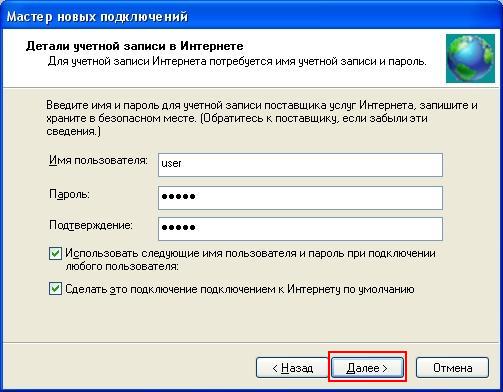Image resolution: width=503 pixels, height=392 pixels.
Task: Click the Имя пользователя label
Action: 98,160
